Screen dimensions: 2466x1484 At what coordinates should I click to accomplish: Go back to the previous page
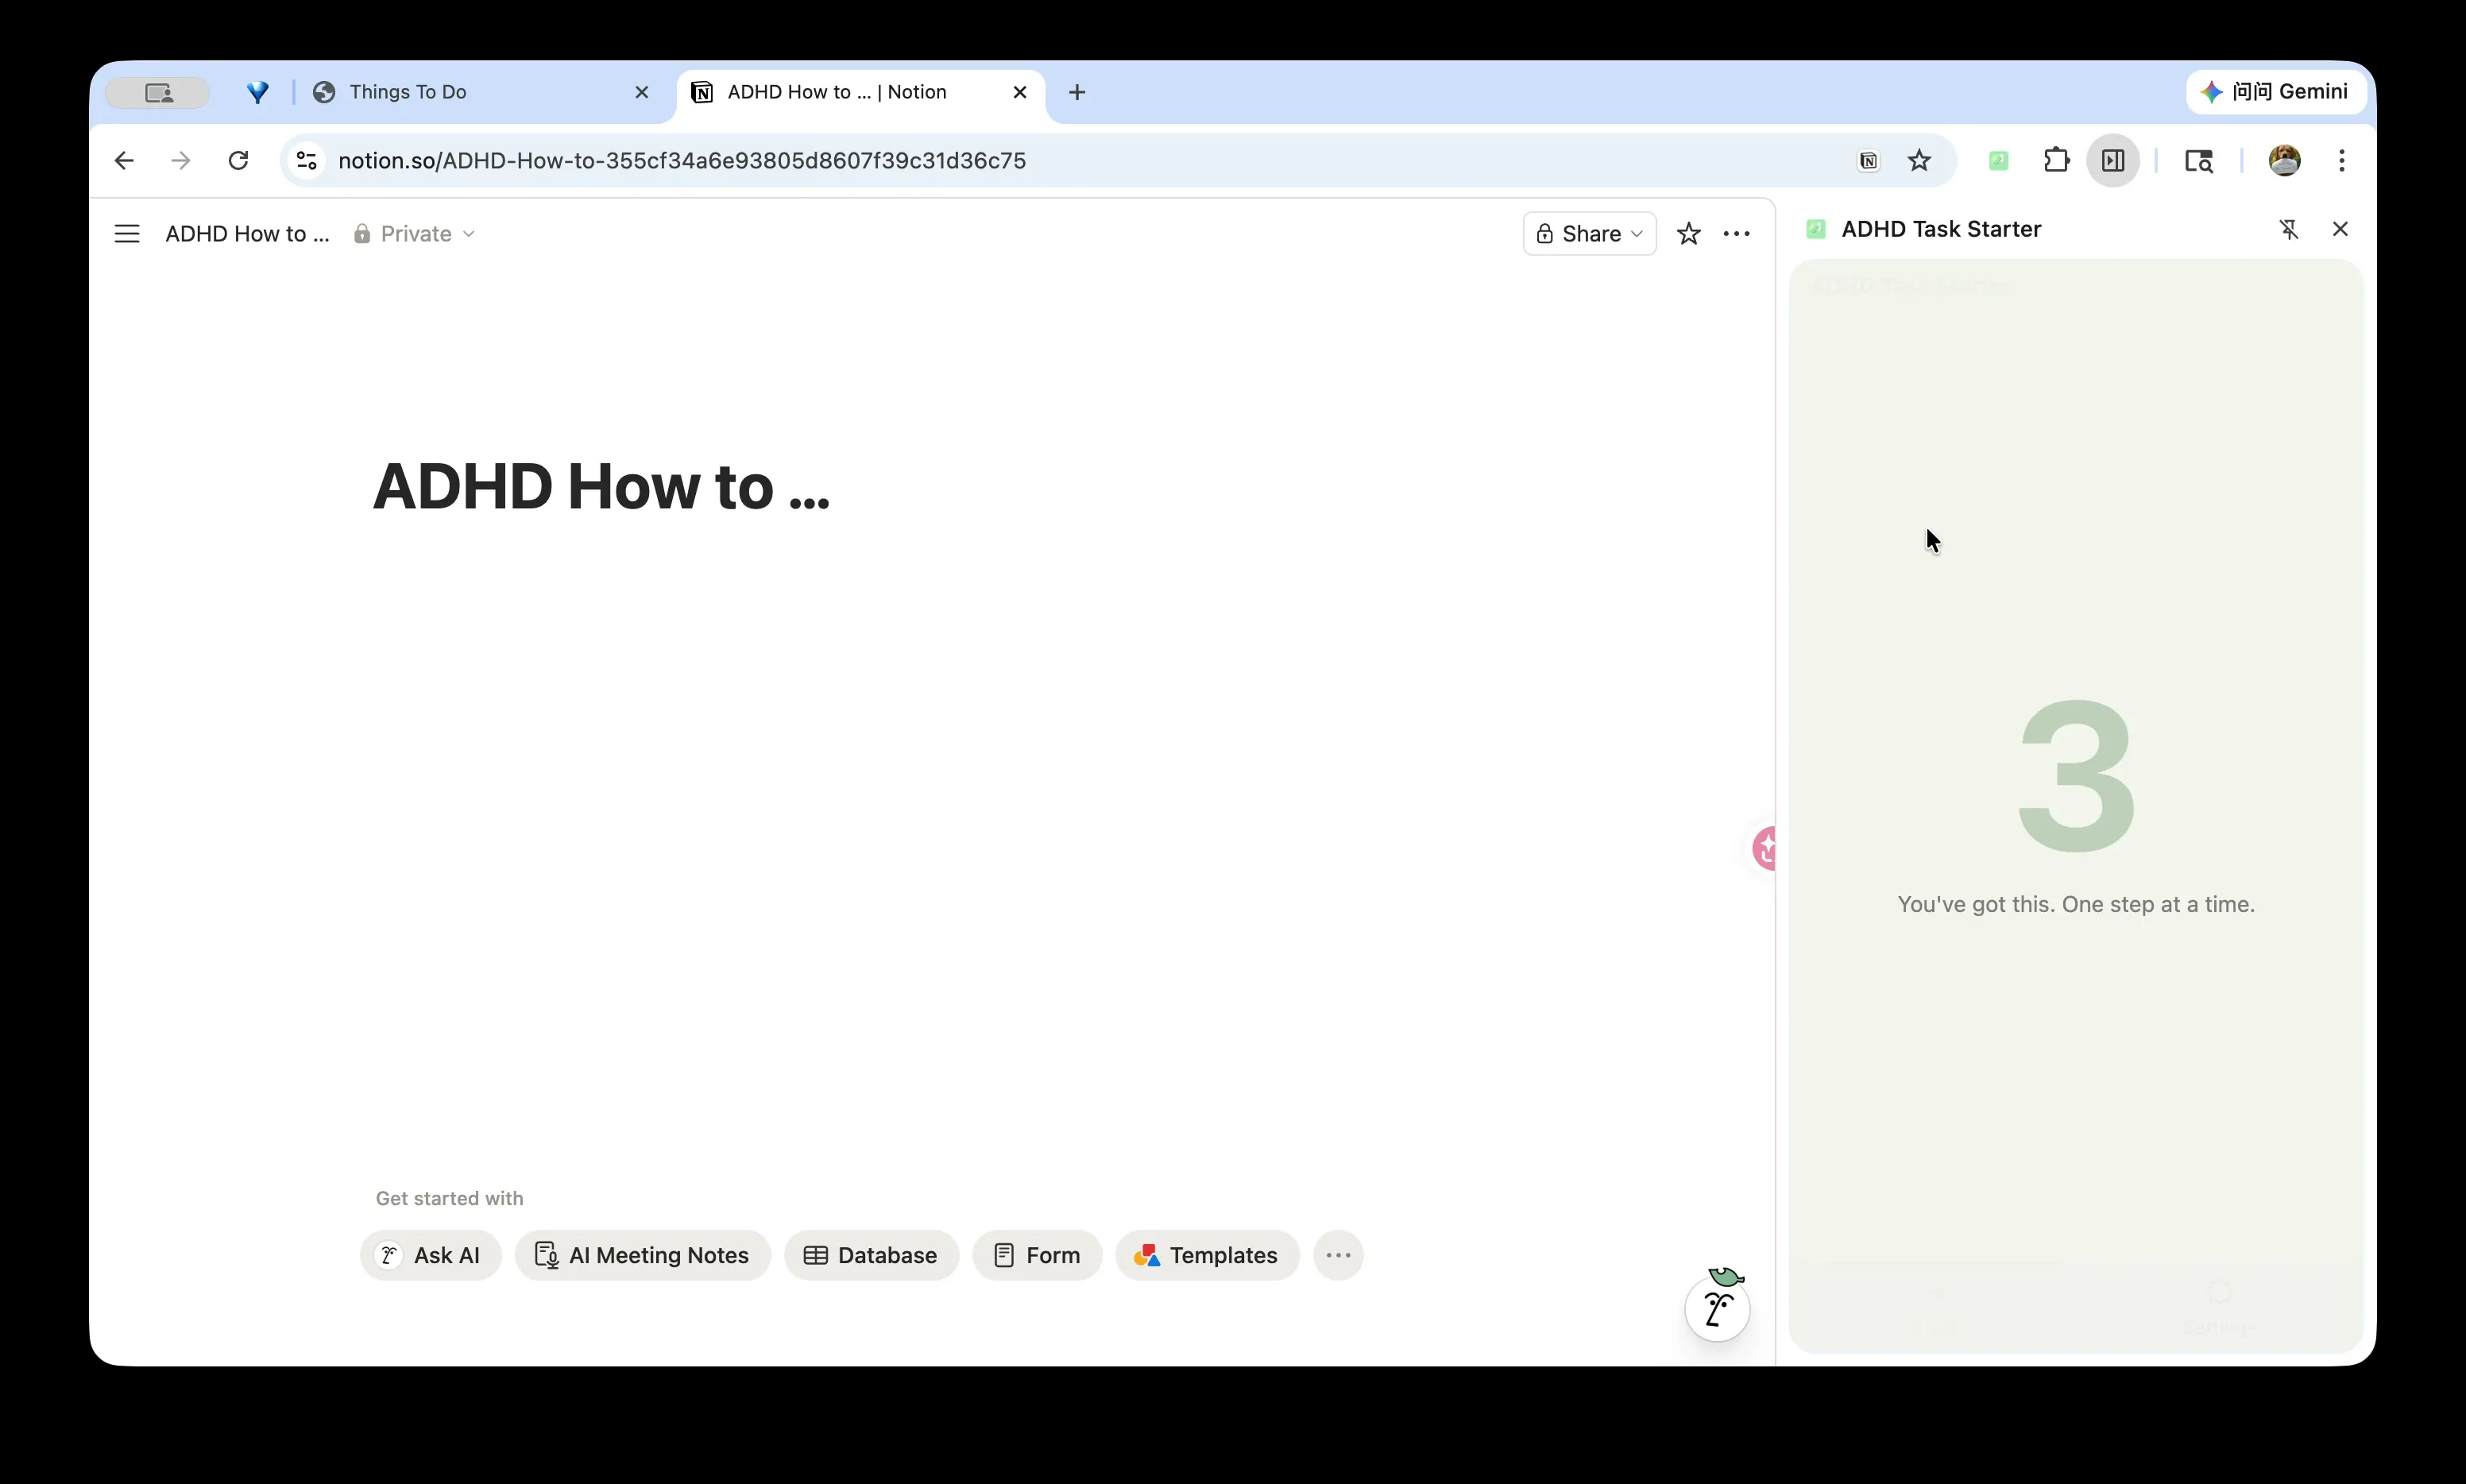(x=124, y=161)
